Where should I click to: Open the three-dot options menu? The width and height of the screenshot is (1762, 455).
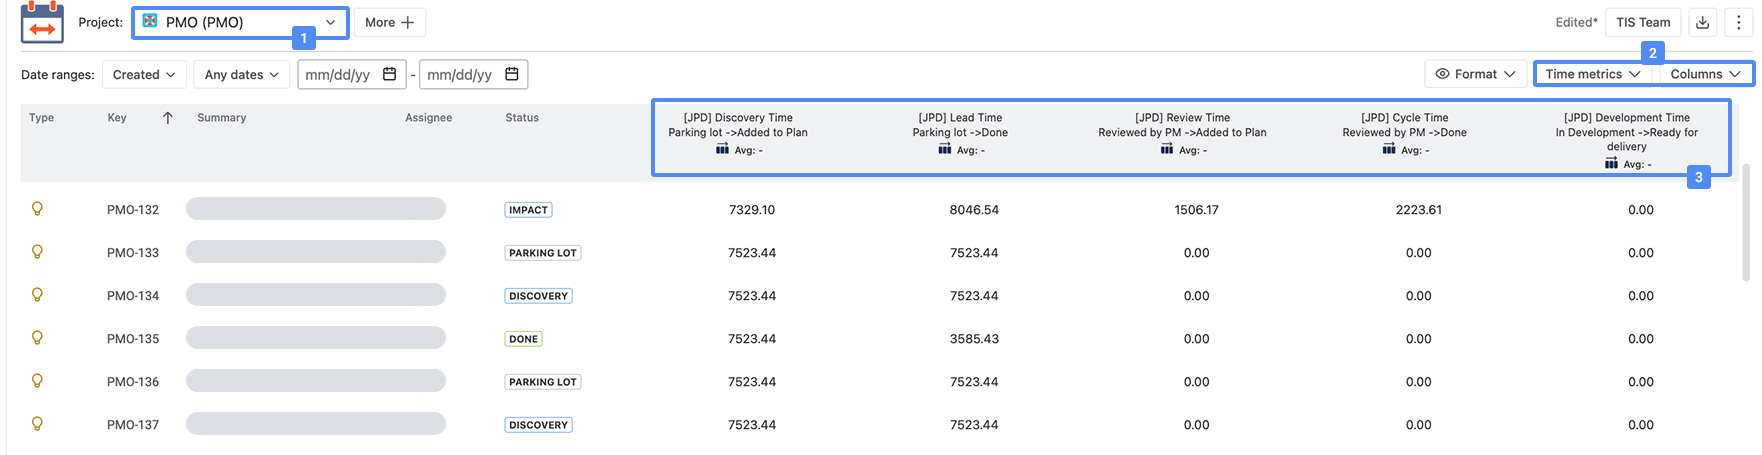(1738, 22)
